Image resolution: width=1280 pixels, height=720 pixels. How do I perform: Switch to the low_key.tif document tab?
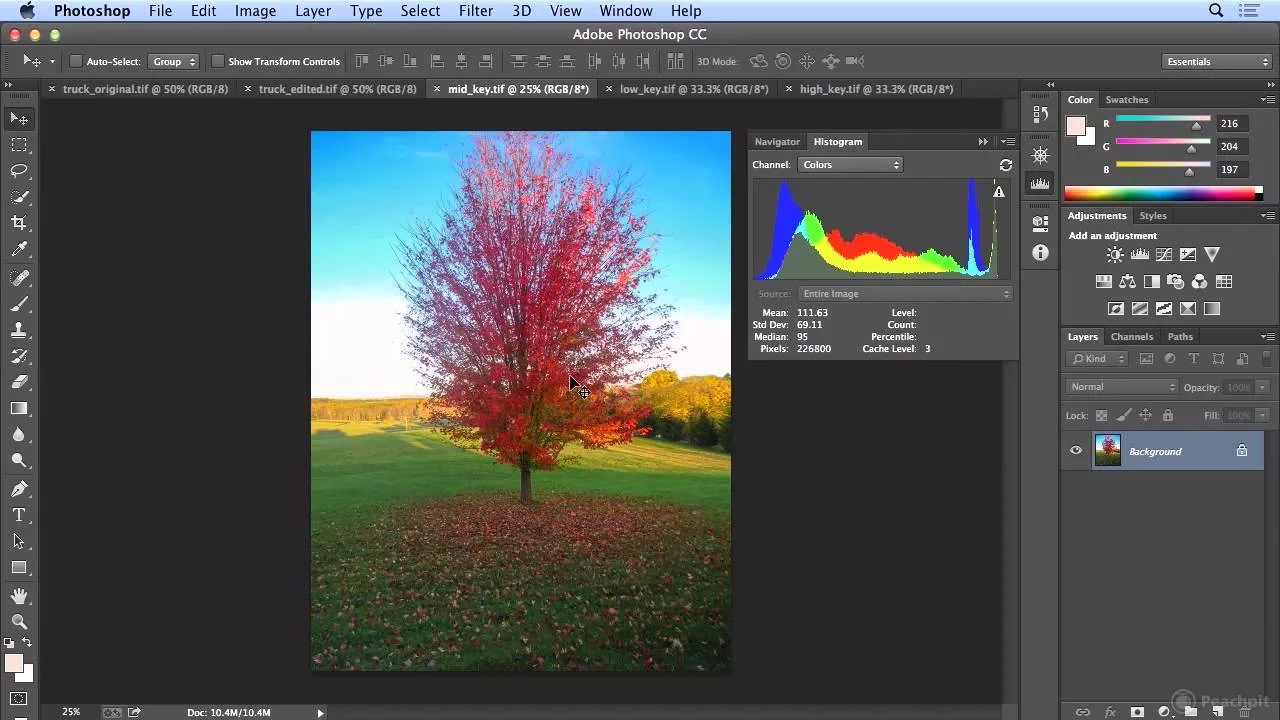[693, 89]
